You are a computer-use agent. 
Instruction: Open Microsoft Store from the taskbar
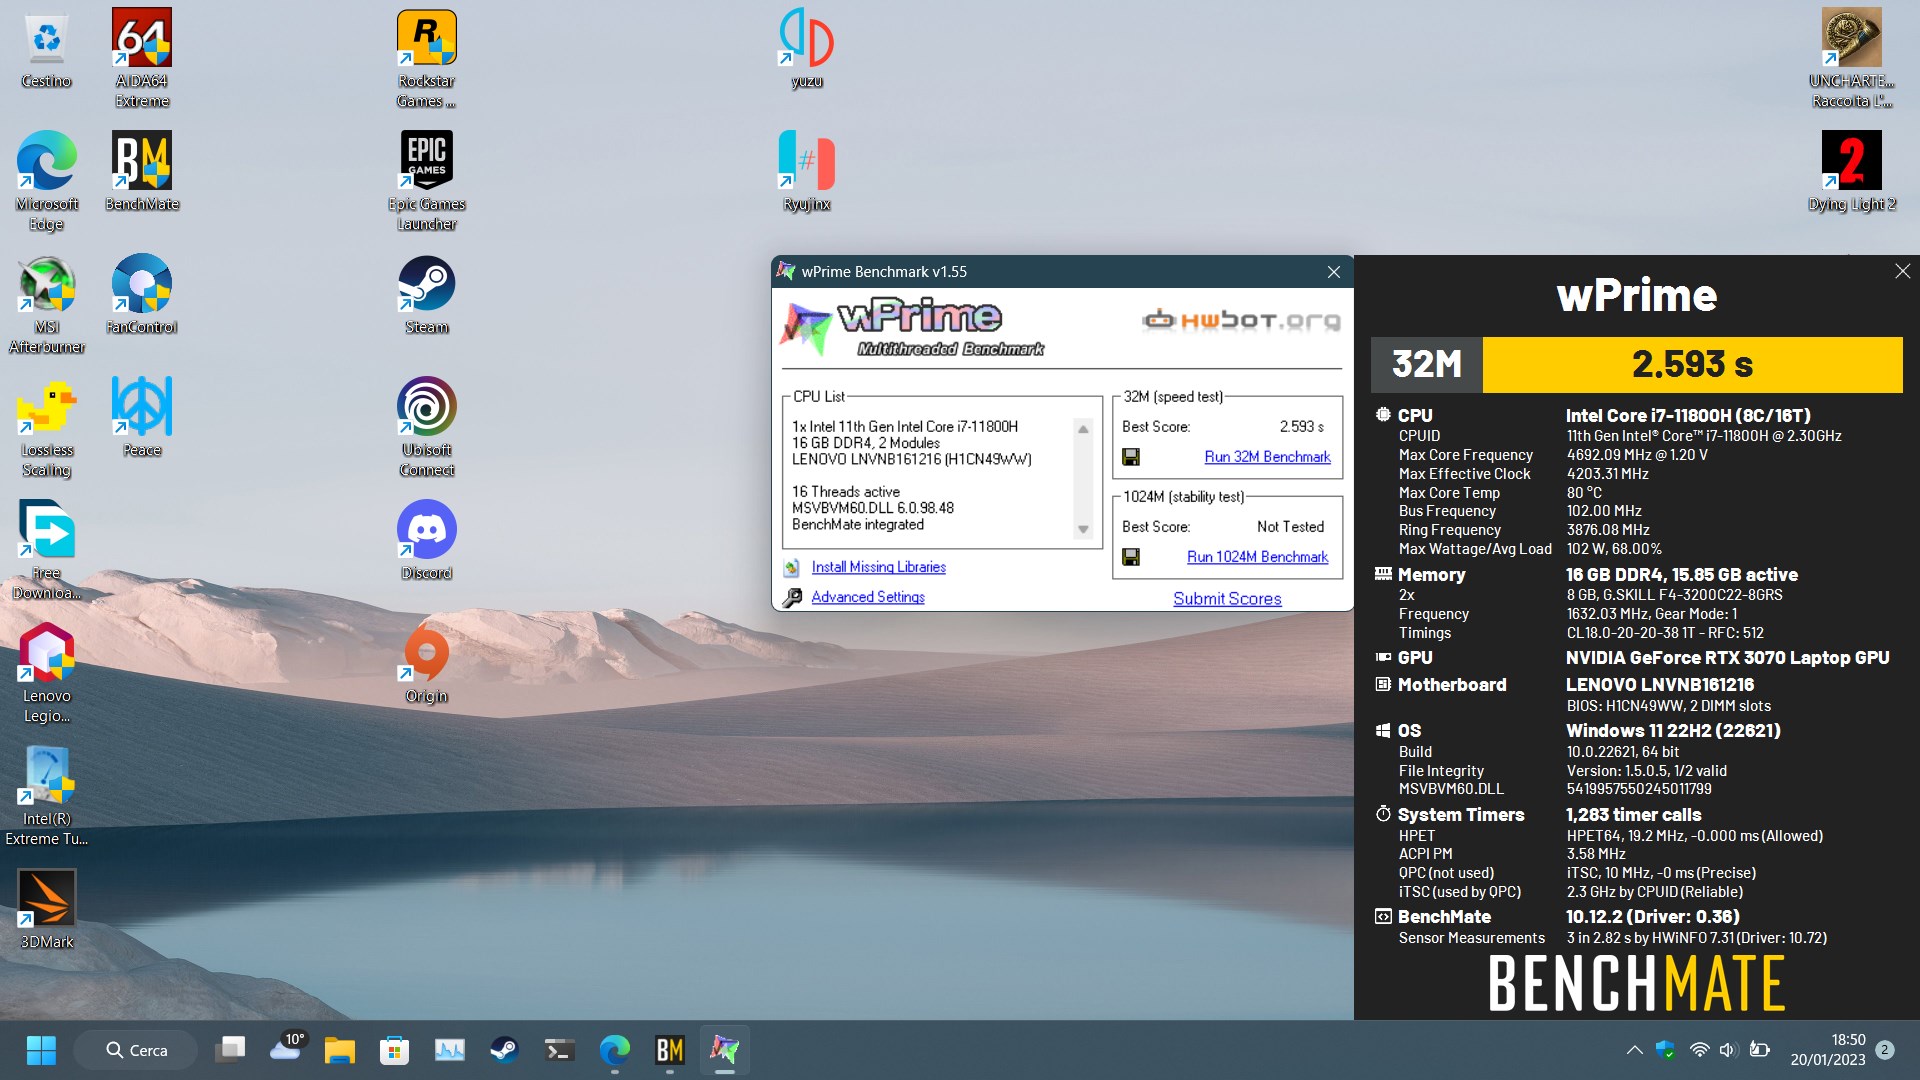point(395,1050)
